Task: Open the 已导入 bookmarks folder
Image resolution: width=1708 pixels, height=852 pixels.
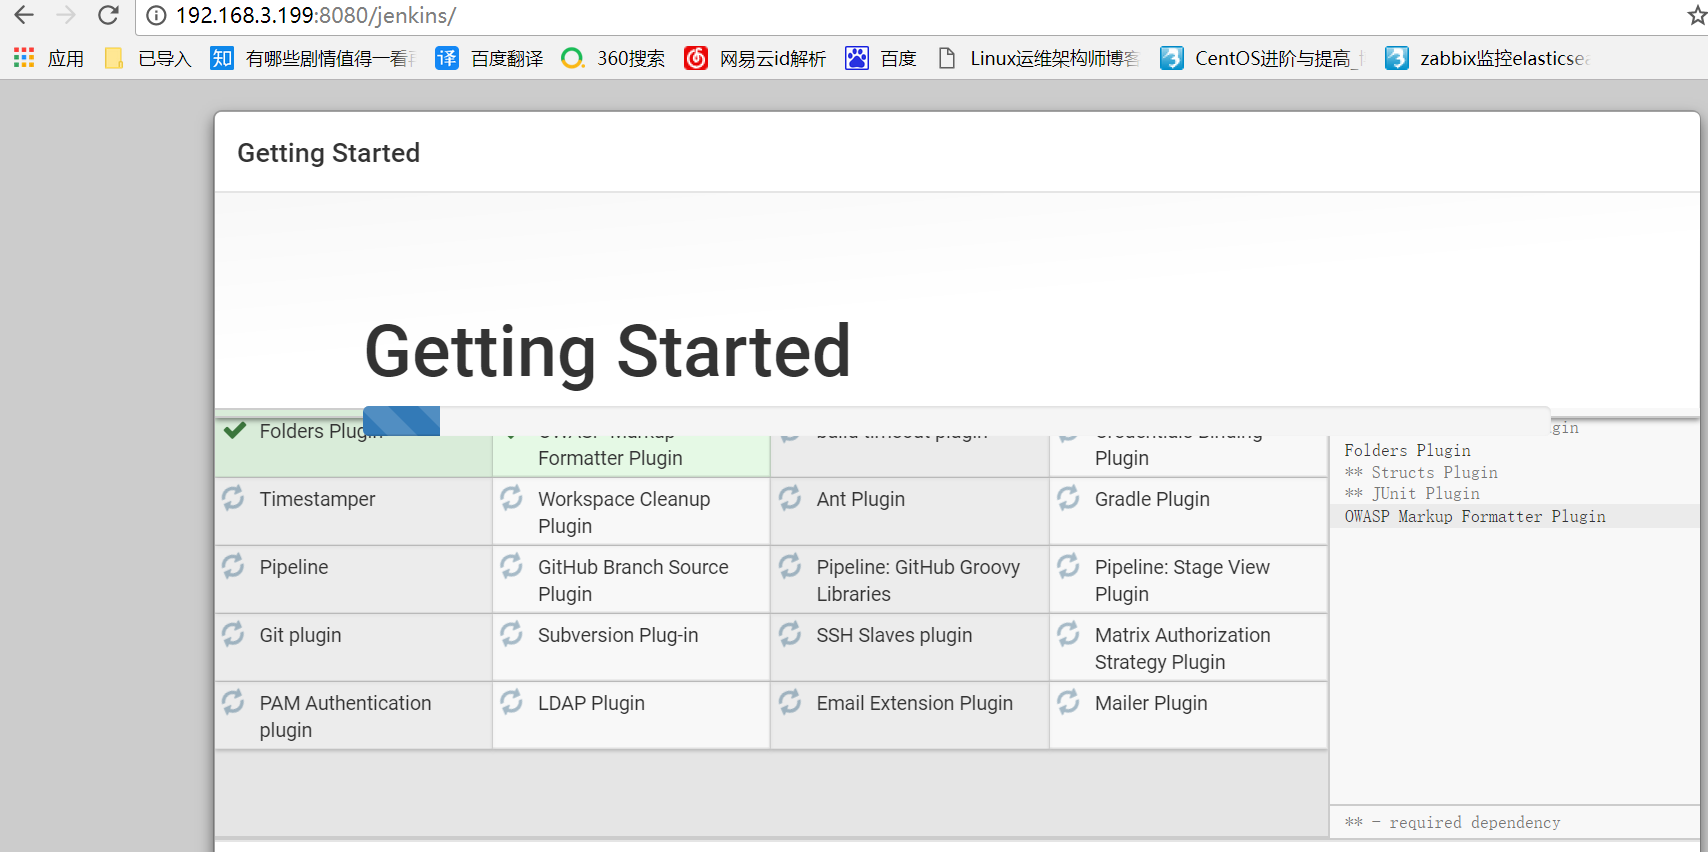Action: point(148,58)
